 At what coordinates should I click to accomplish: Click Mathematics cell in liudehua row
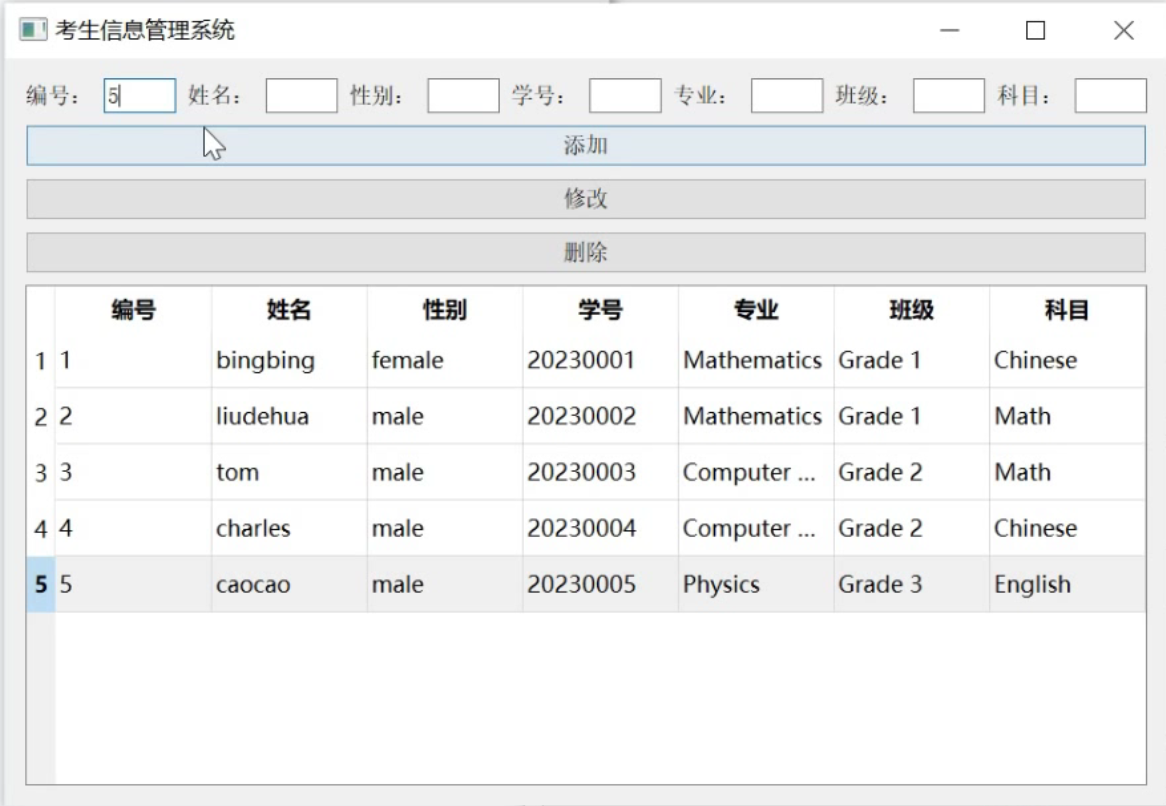(x=756, y=416)
